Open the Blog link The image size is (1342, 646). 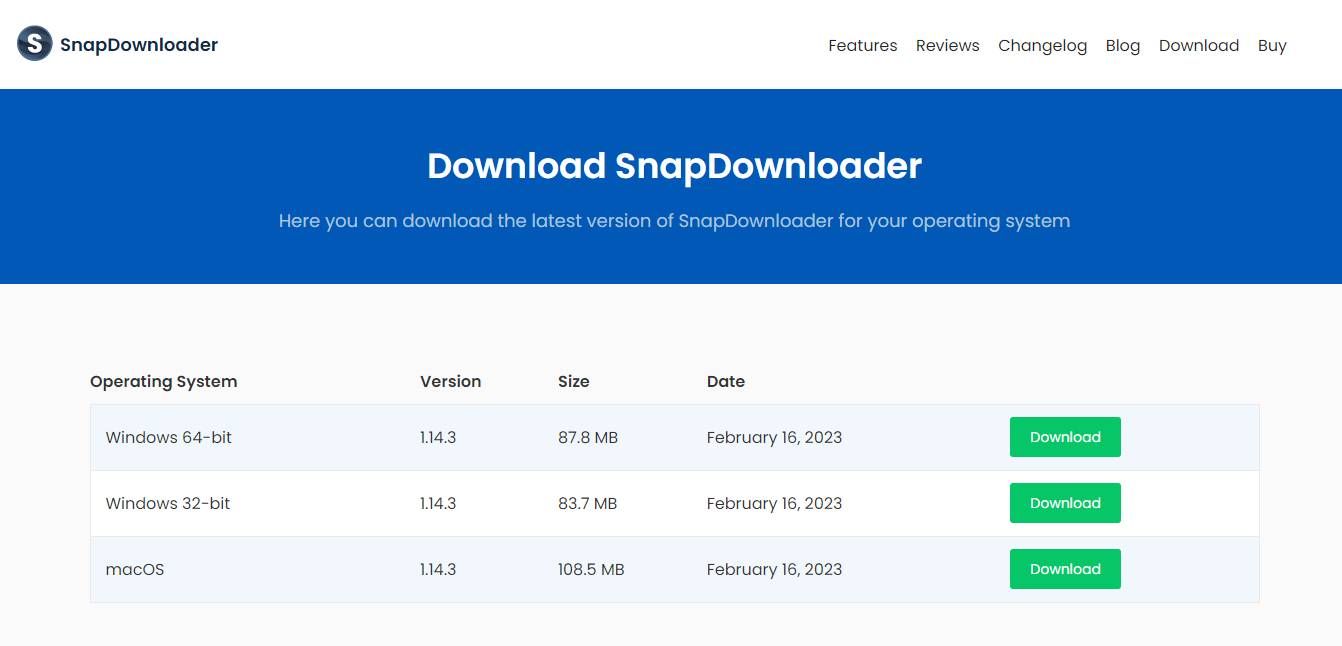coord(1123,45)
